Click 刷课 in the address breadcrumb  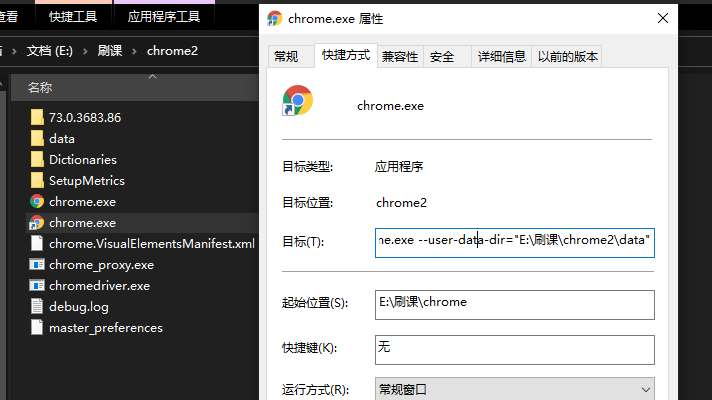110,50
